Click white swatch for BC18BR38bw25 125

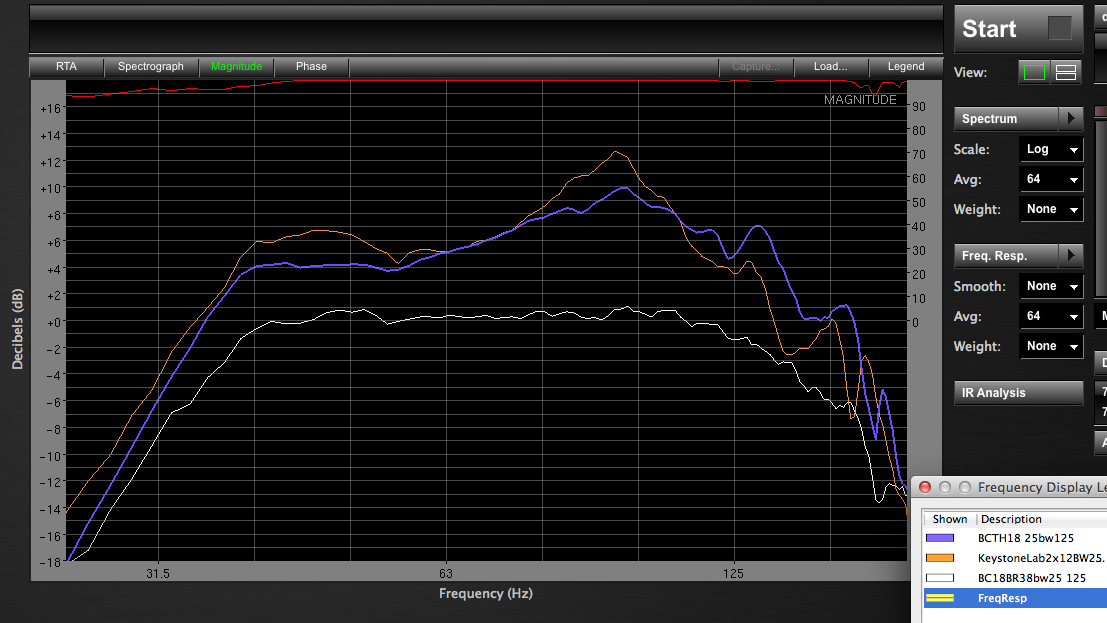pos(940,578)
